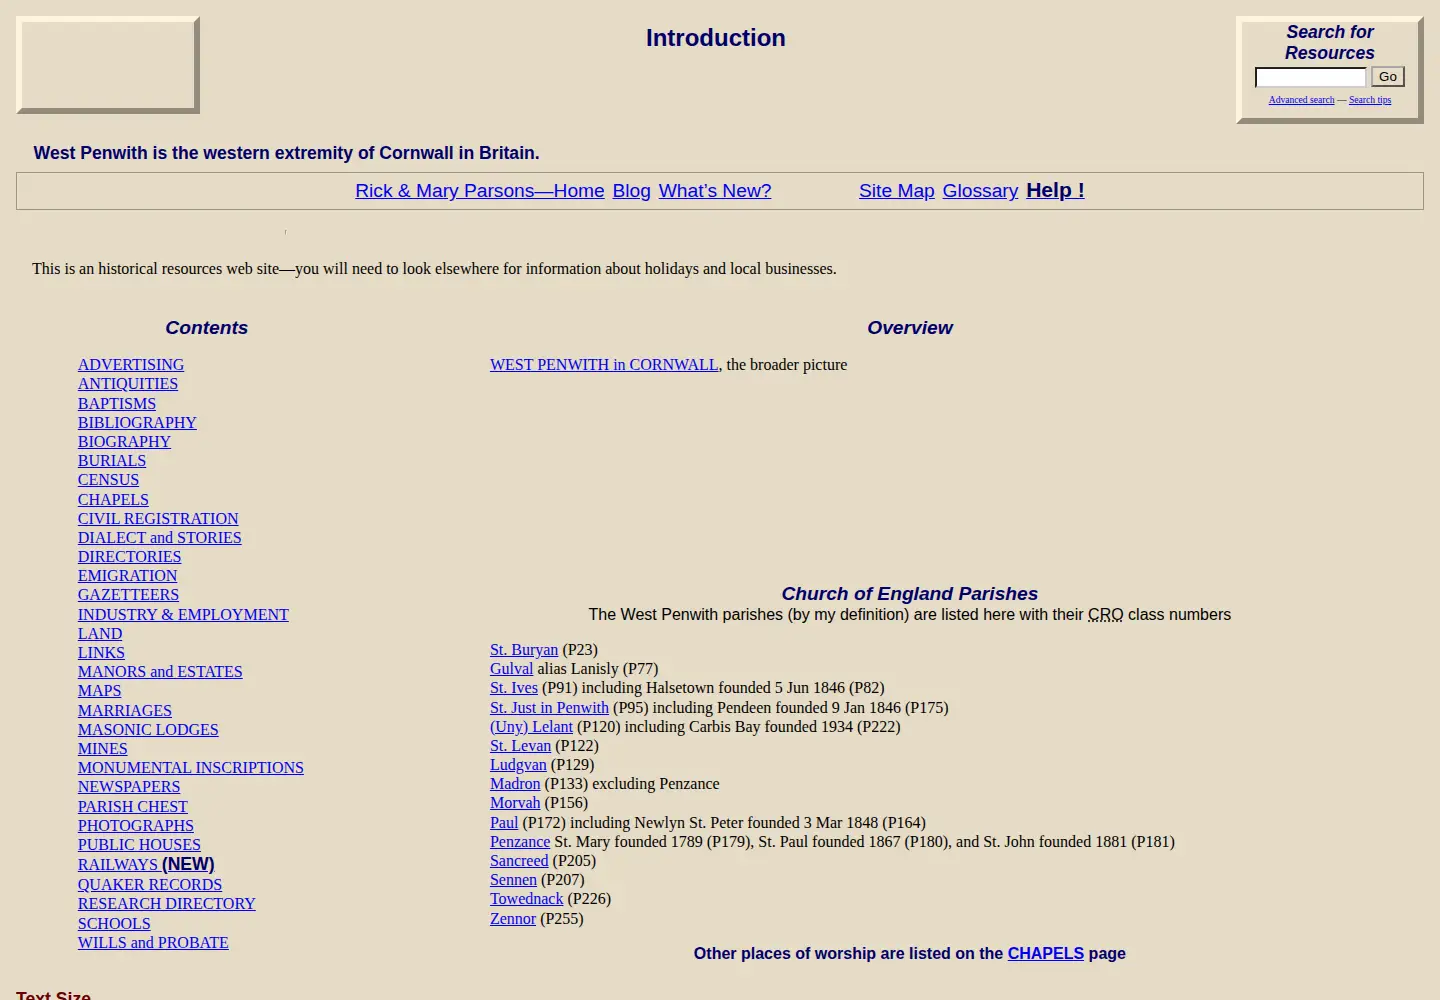The height and width of the screenshot is (1000, 1440).
Task: Open the ADVERTISING contents link
Action: pos(131,365)
